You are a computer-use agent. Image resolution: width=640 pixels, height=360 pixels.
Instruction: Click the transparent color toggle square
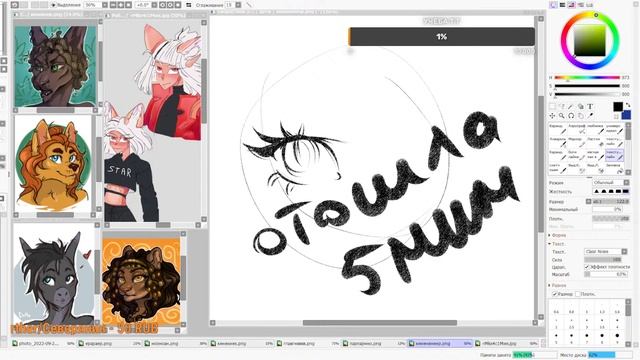click(x=616, y=117)
